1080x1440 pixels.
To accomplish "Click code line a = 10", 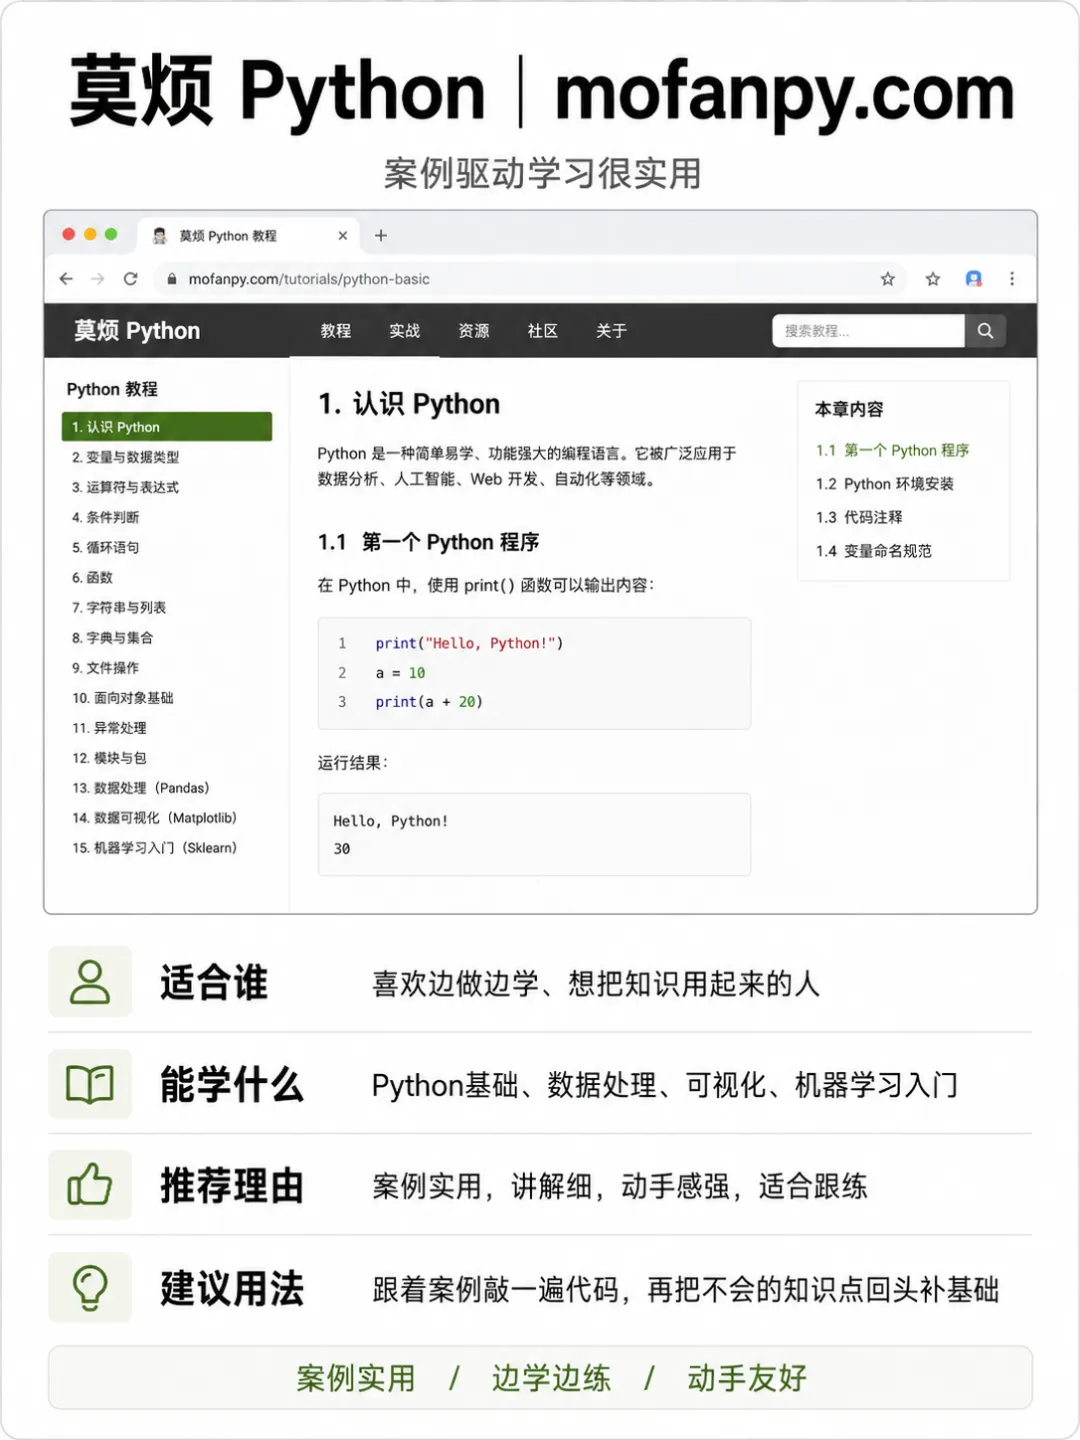I will pyautogui.click(x=400, y=673).
